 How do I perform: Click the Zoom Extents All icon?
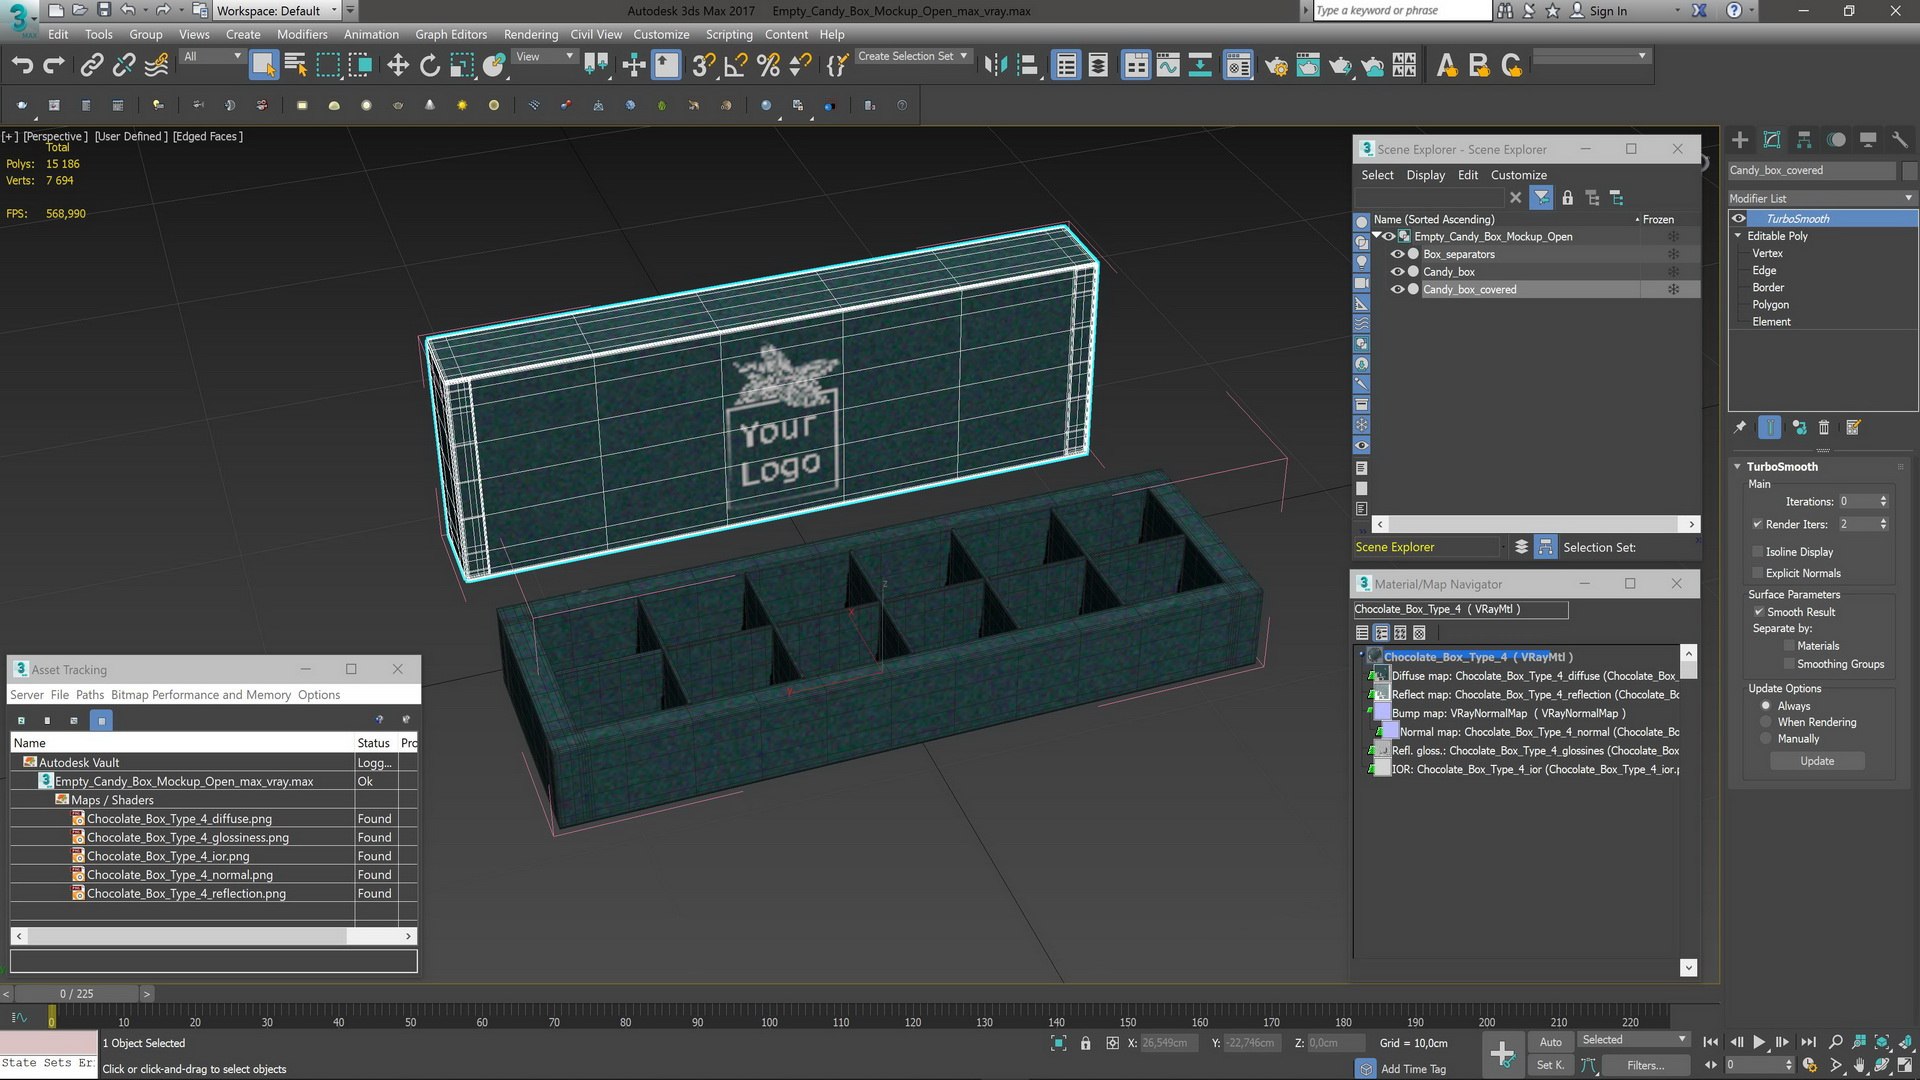(1905, 1042)
